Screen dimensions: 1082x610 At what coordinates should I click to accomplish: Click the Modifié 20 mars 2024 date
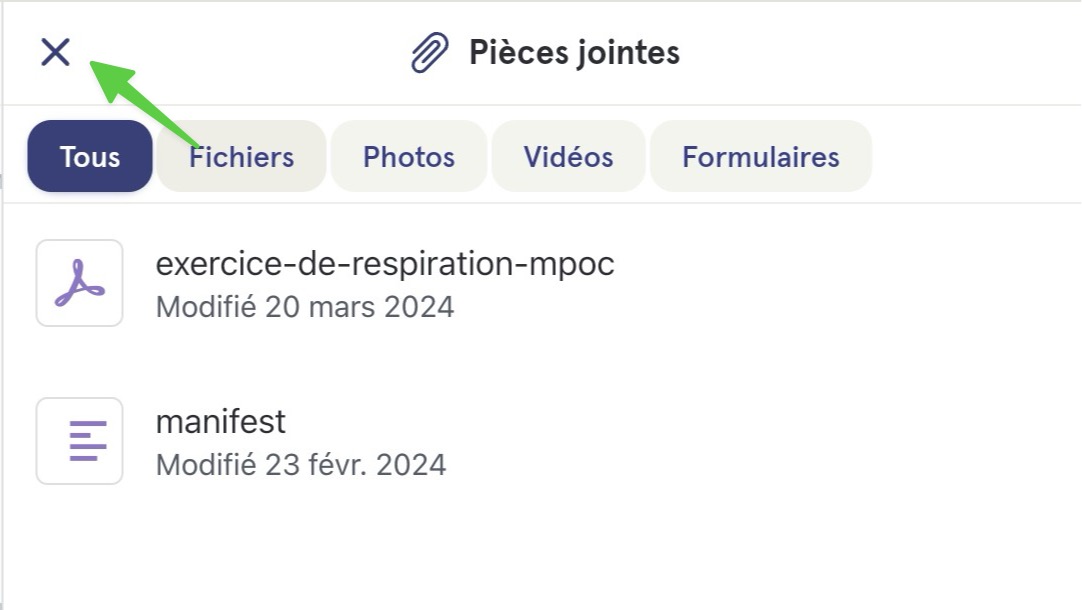[305, 307]
